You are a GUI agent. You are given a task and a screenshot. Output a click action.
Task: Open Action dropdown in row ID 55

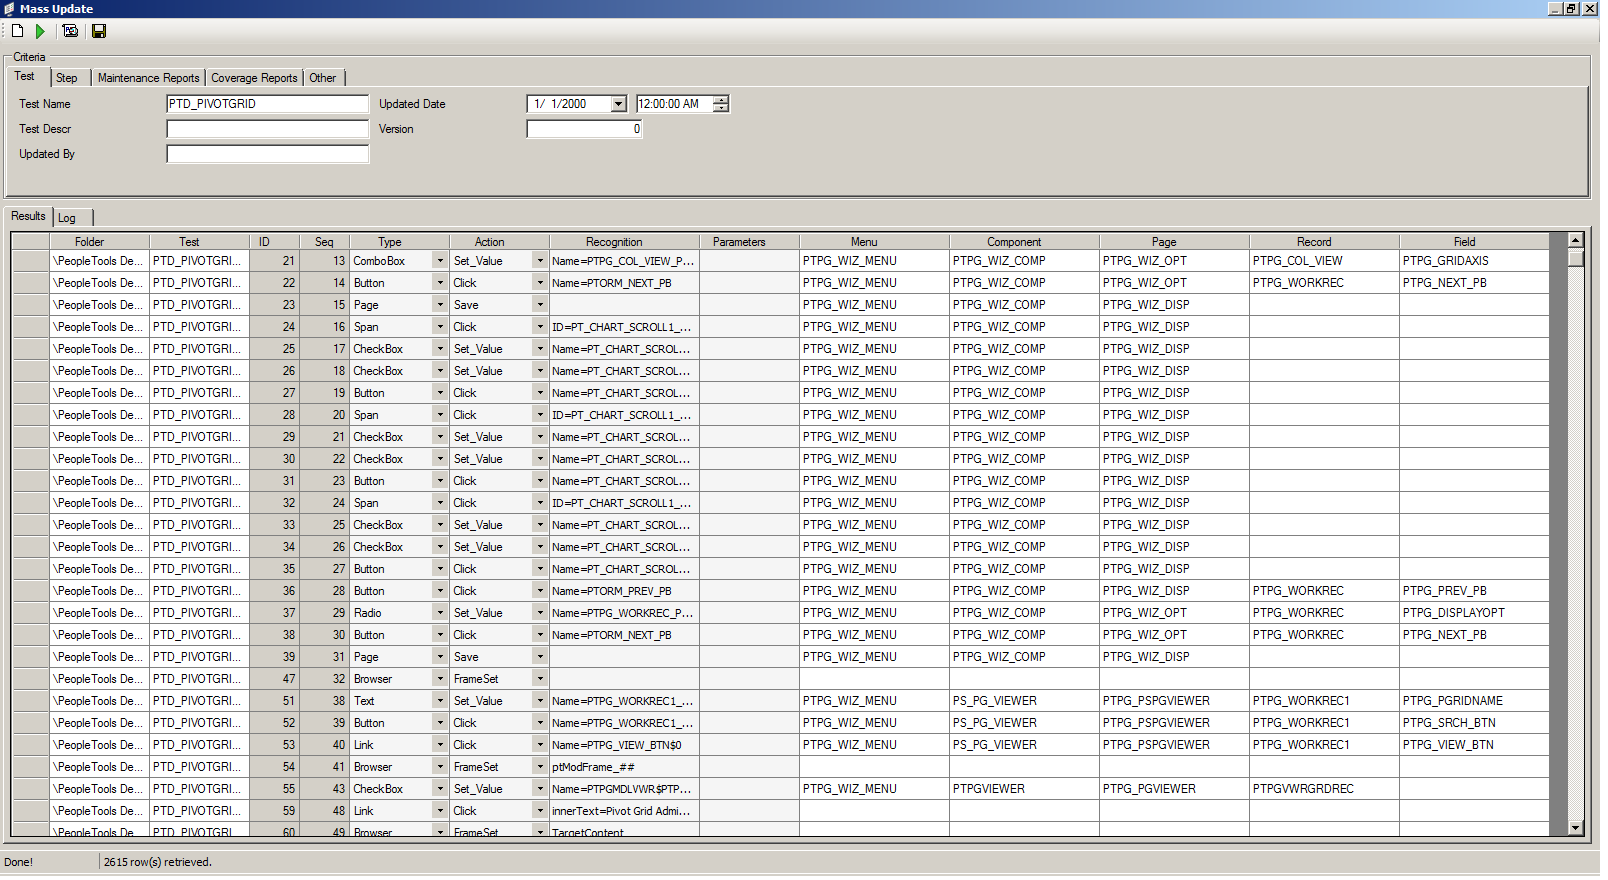click(x=540, y=789)
